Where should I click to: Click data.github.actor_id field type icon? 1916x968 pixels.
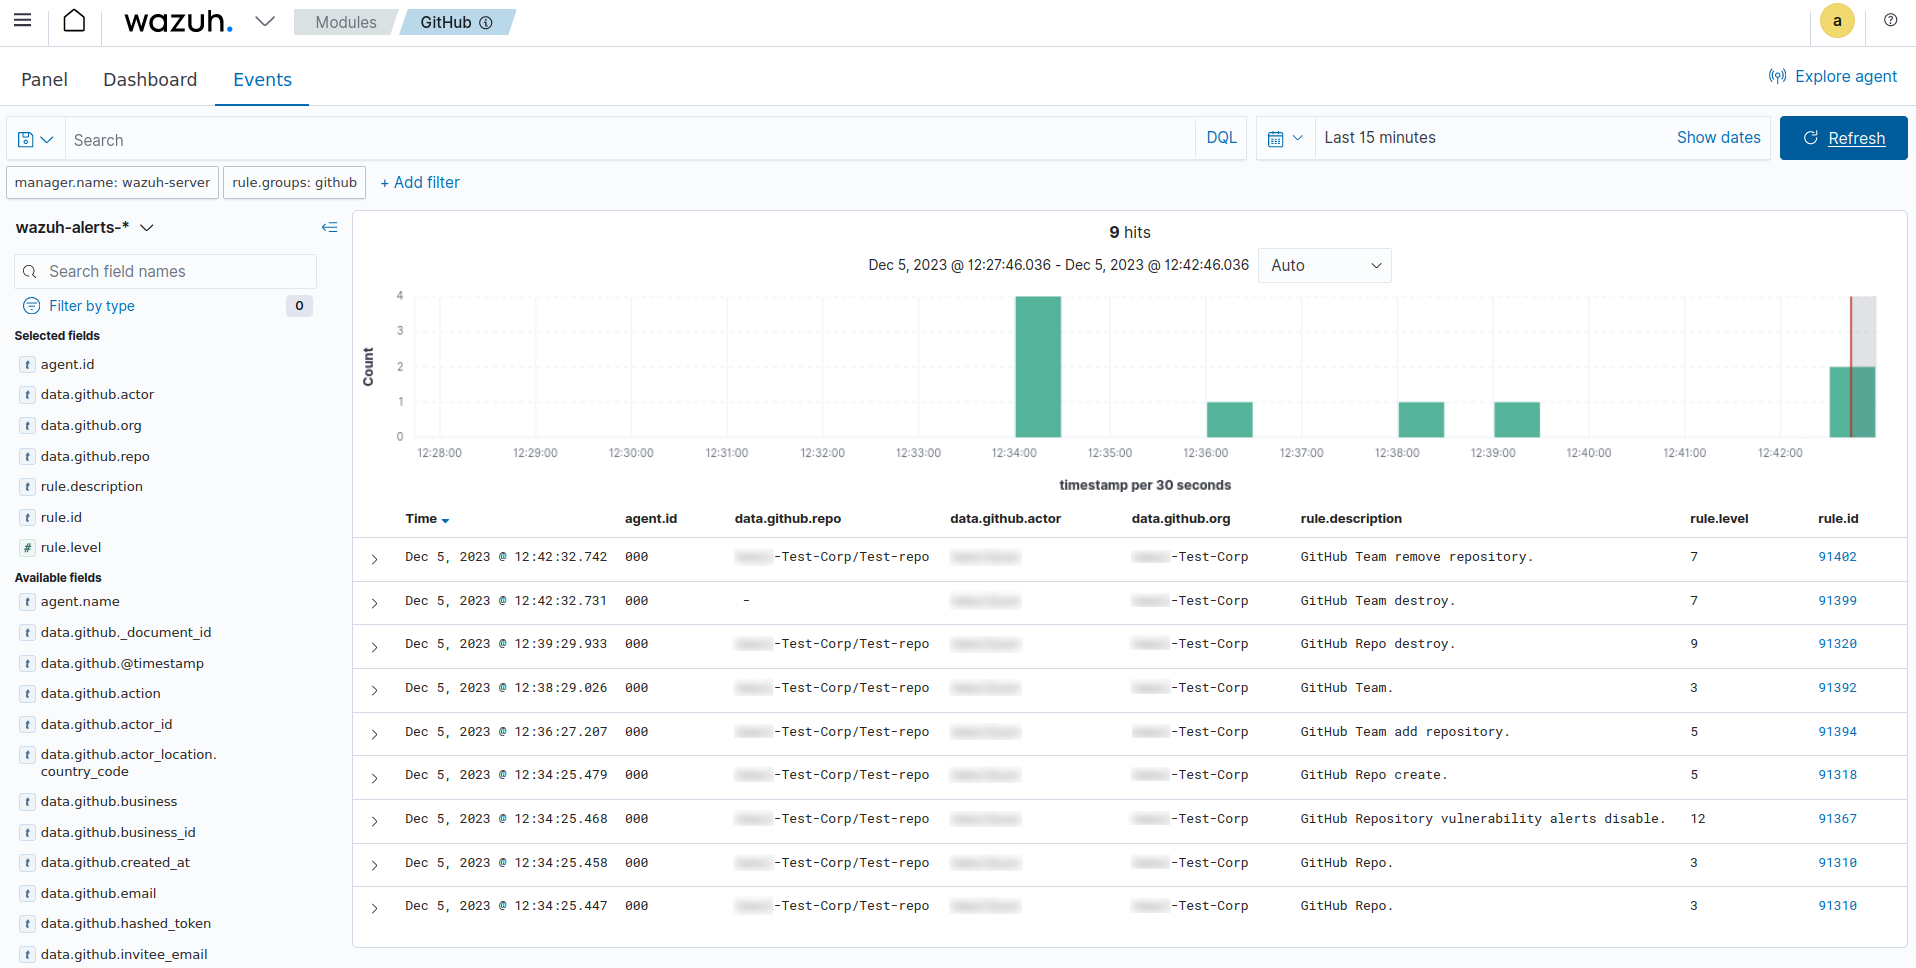[28, 725]
